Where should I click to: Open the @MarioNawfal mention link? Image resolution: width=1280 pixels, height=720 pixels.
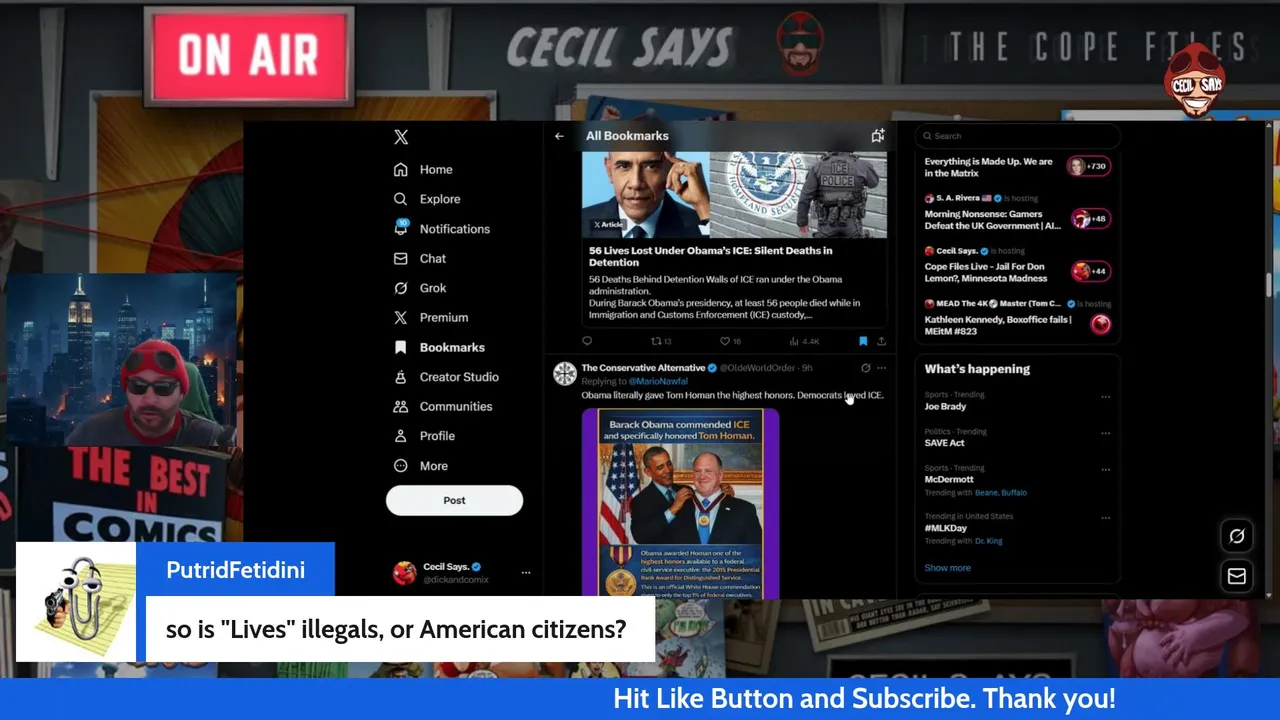[x=658, y=381]
